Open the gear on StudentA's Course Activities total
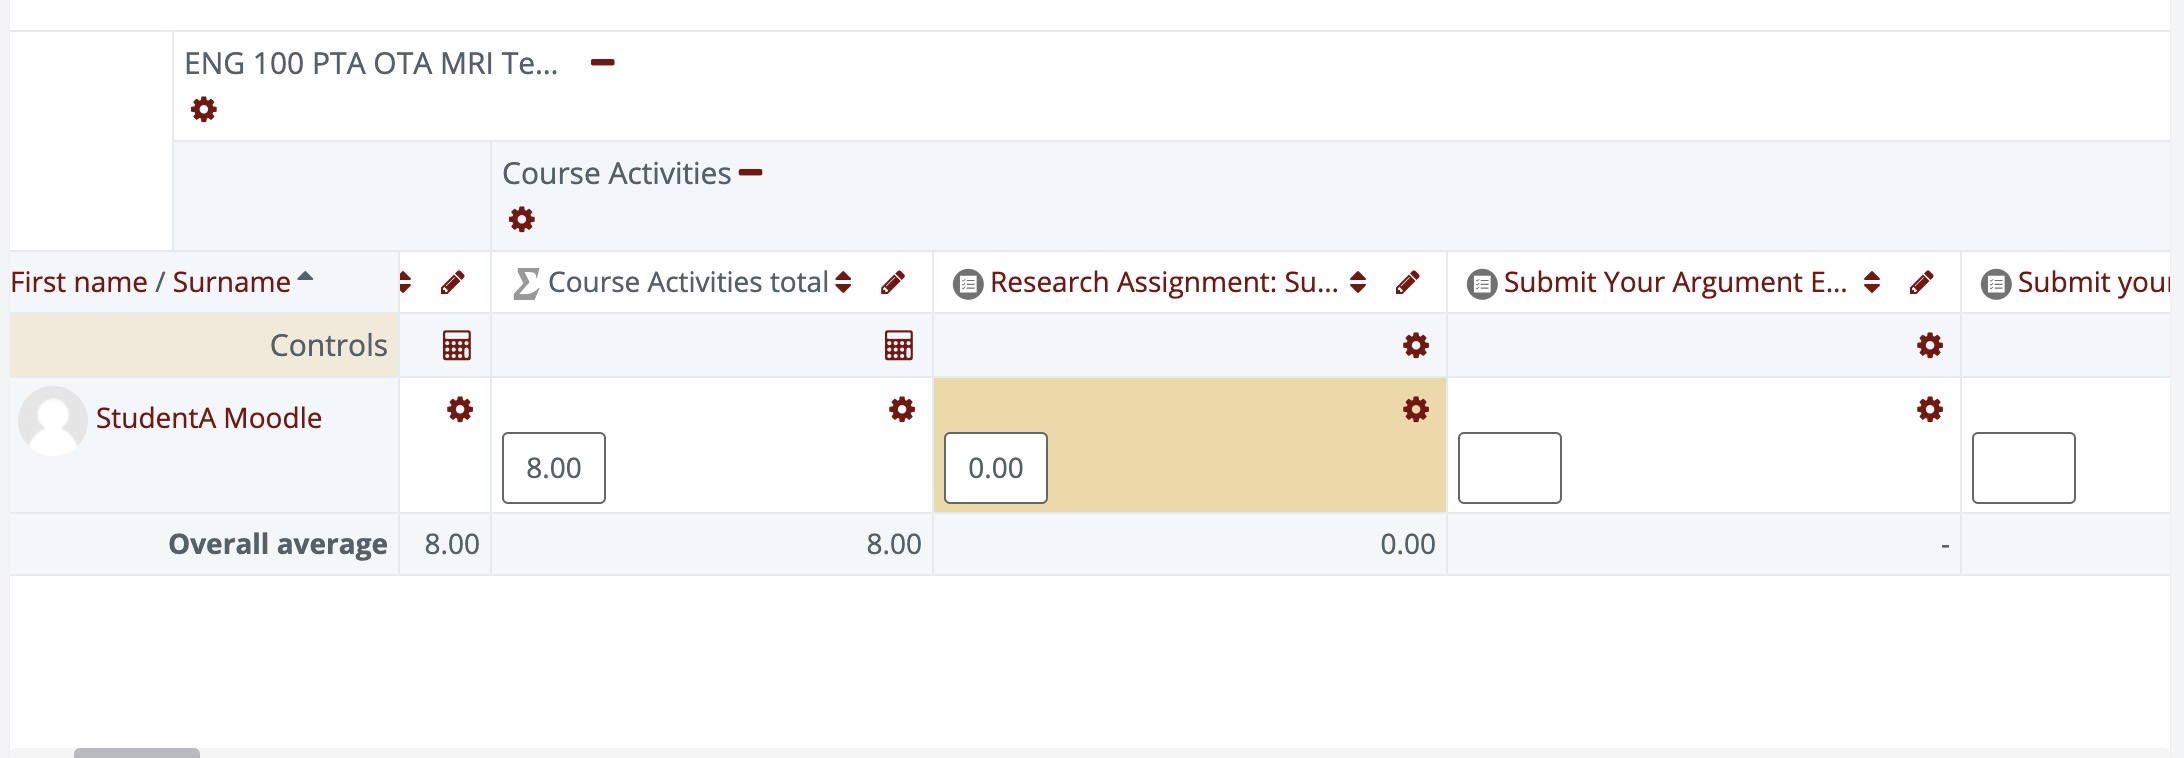 (x=901, y=409)
